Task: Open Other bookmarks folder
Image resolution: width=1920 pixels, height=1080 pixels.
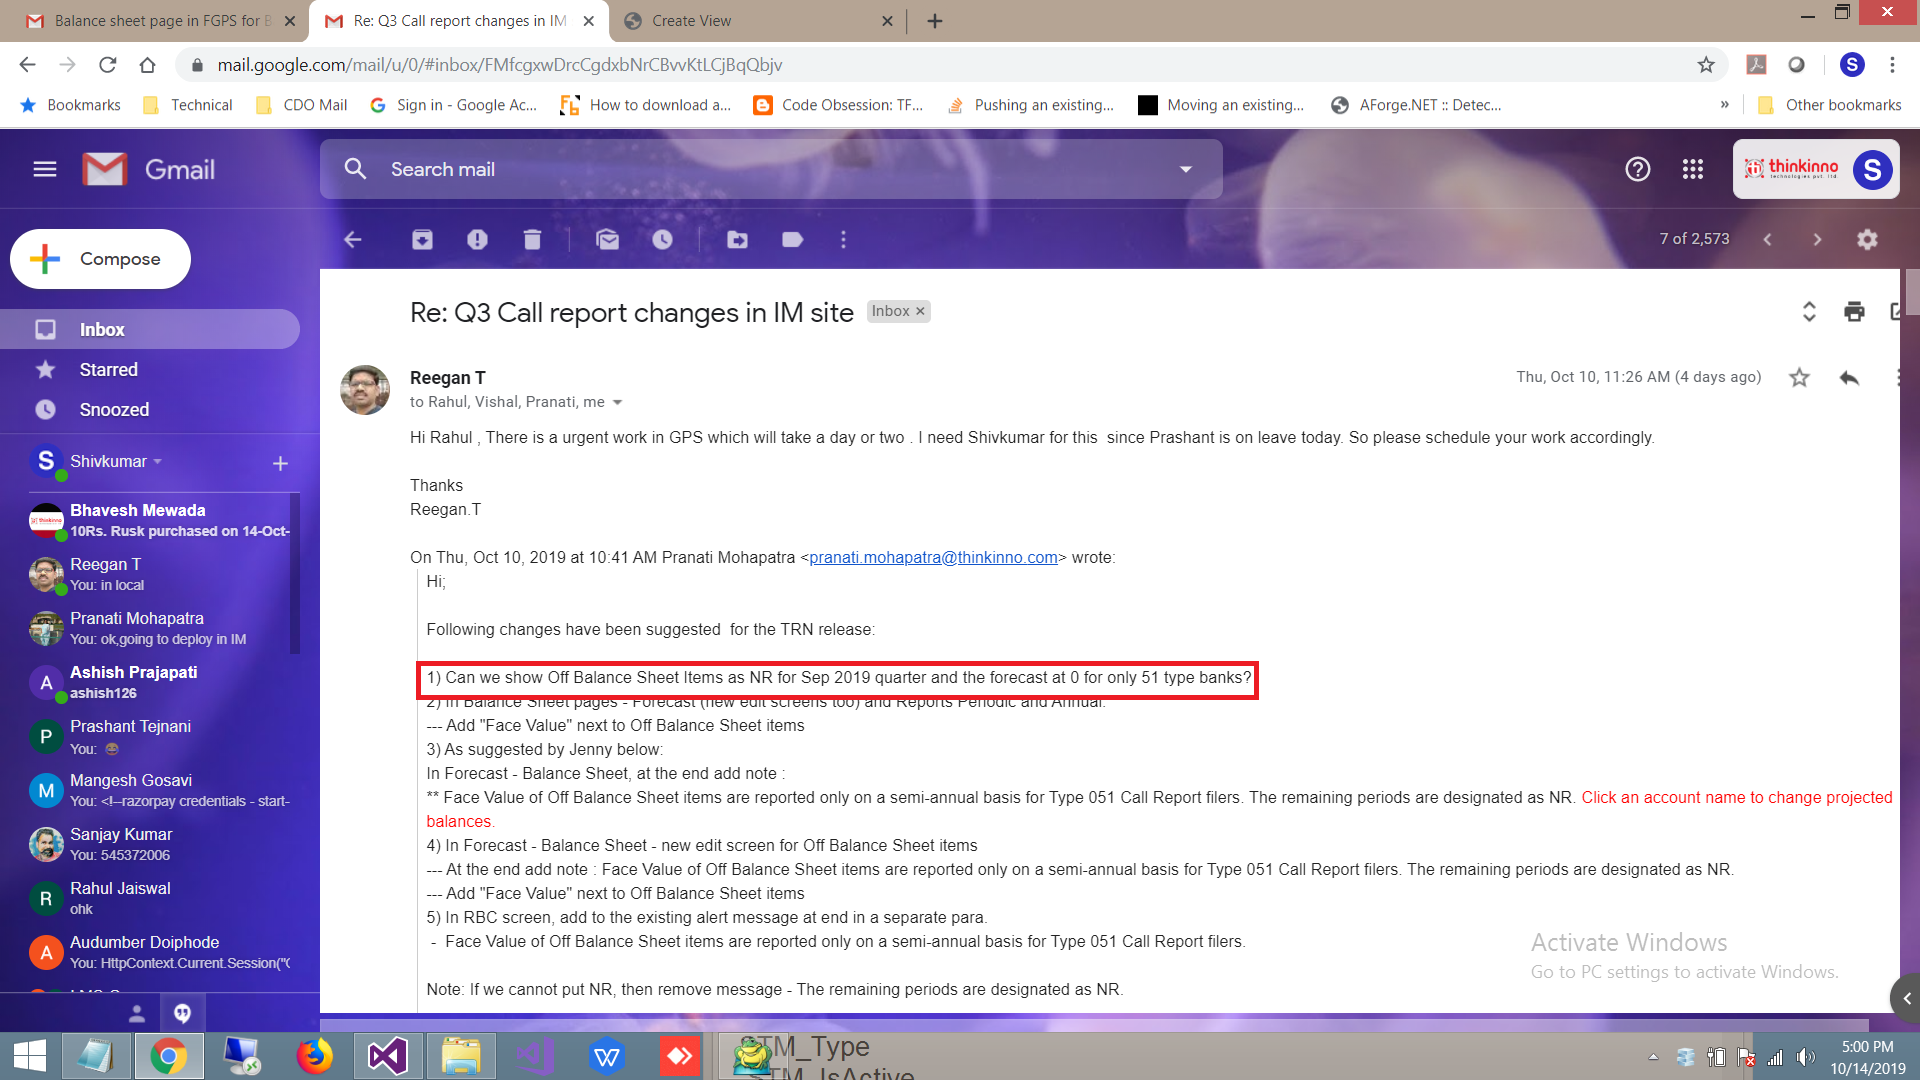Action: click(1829, 105)
